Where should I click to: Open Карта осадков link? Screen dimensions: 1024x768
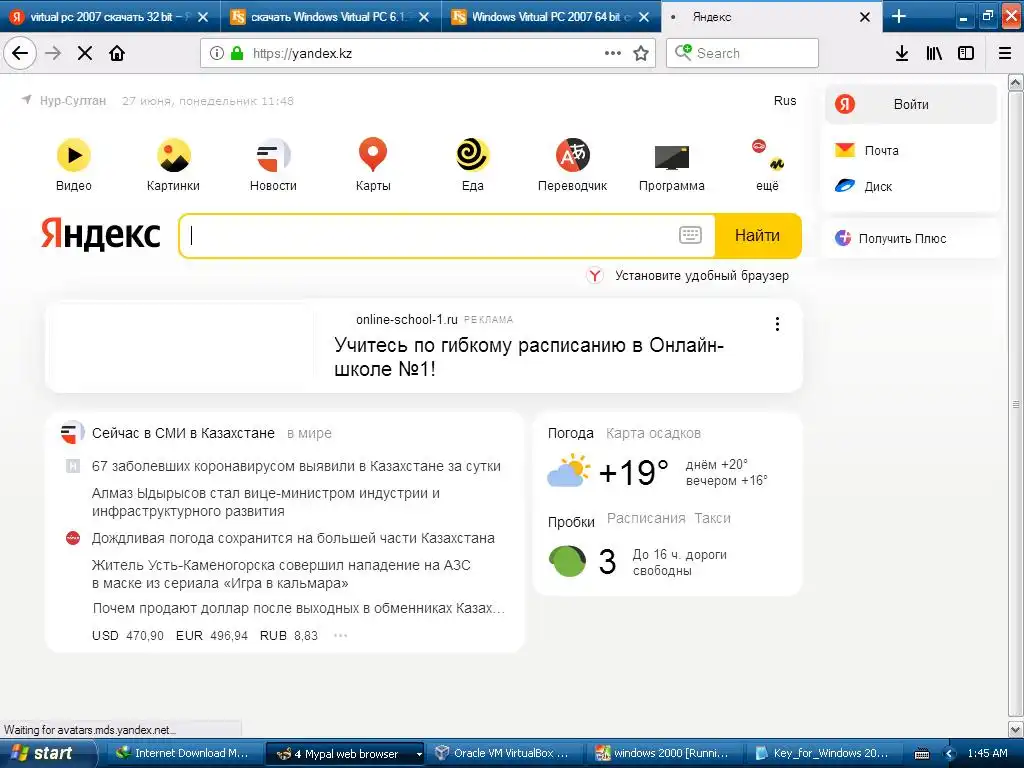[653, 433]
